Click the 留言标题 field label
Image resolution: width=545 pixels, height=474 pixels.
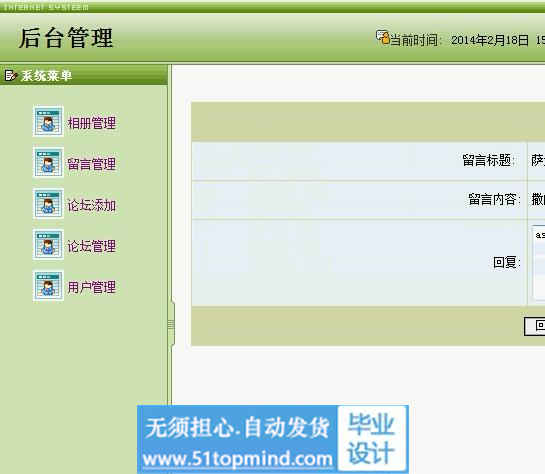[488, 160]
